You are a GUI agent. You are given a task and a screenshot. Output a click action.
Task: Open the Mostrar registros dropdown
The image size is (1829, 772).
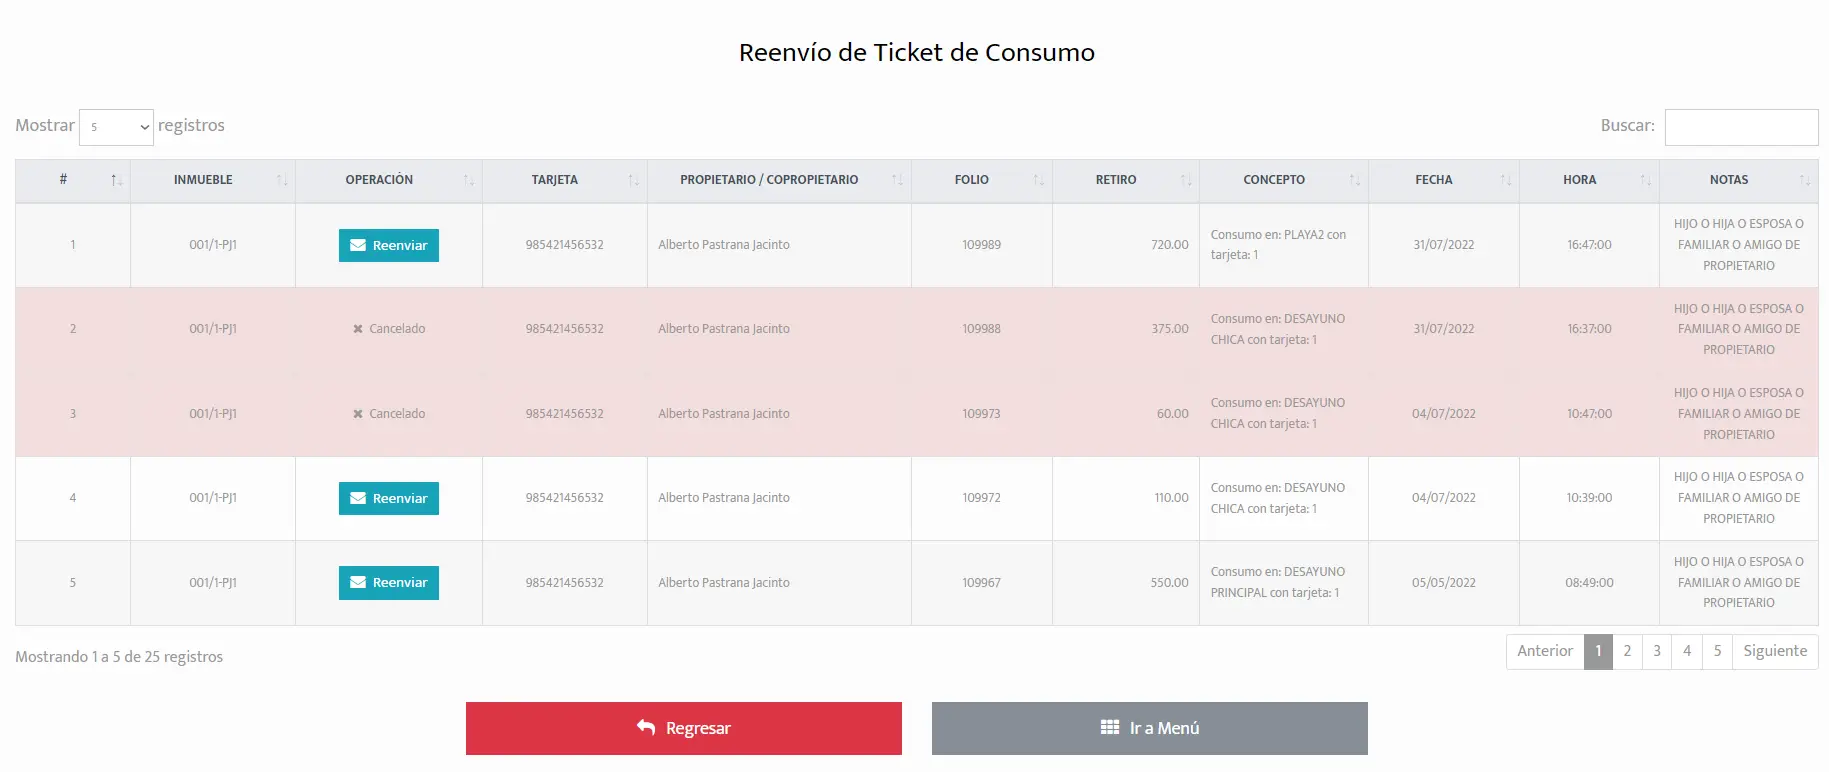(116, 127)
